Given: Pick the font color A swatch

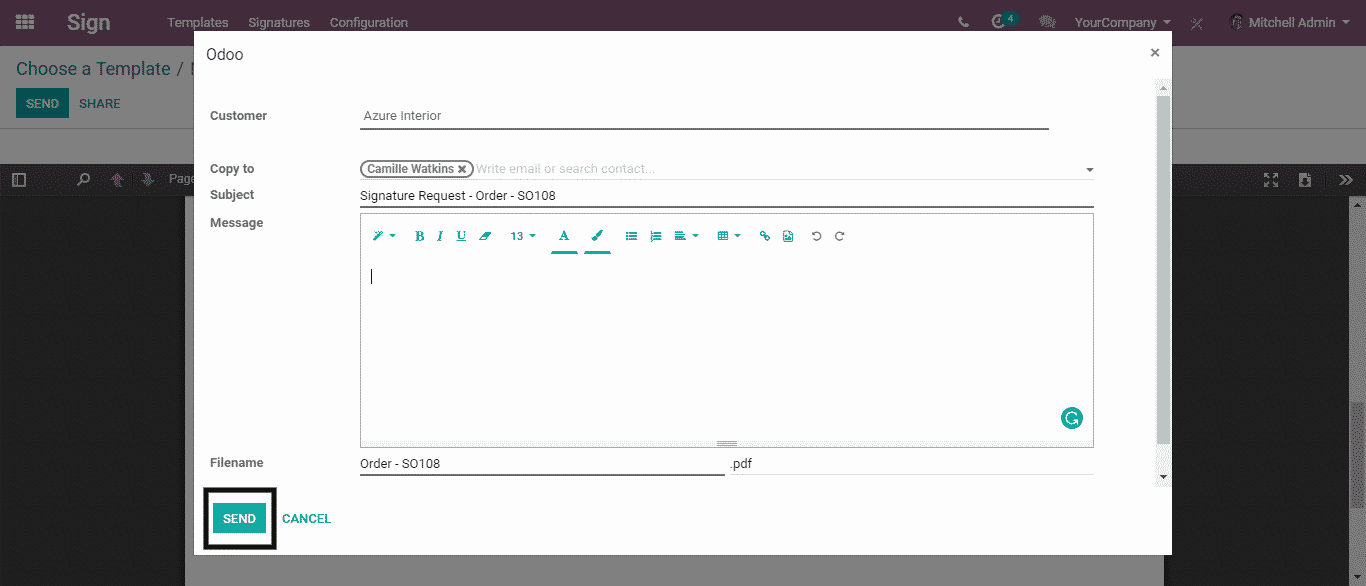Looking at the screenshot, I should pos(564,237).
